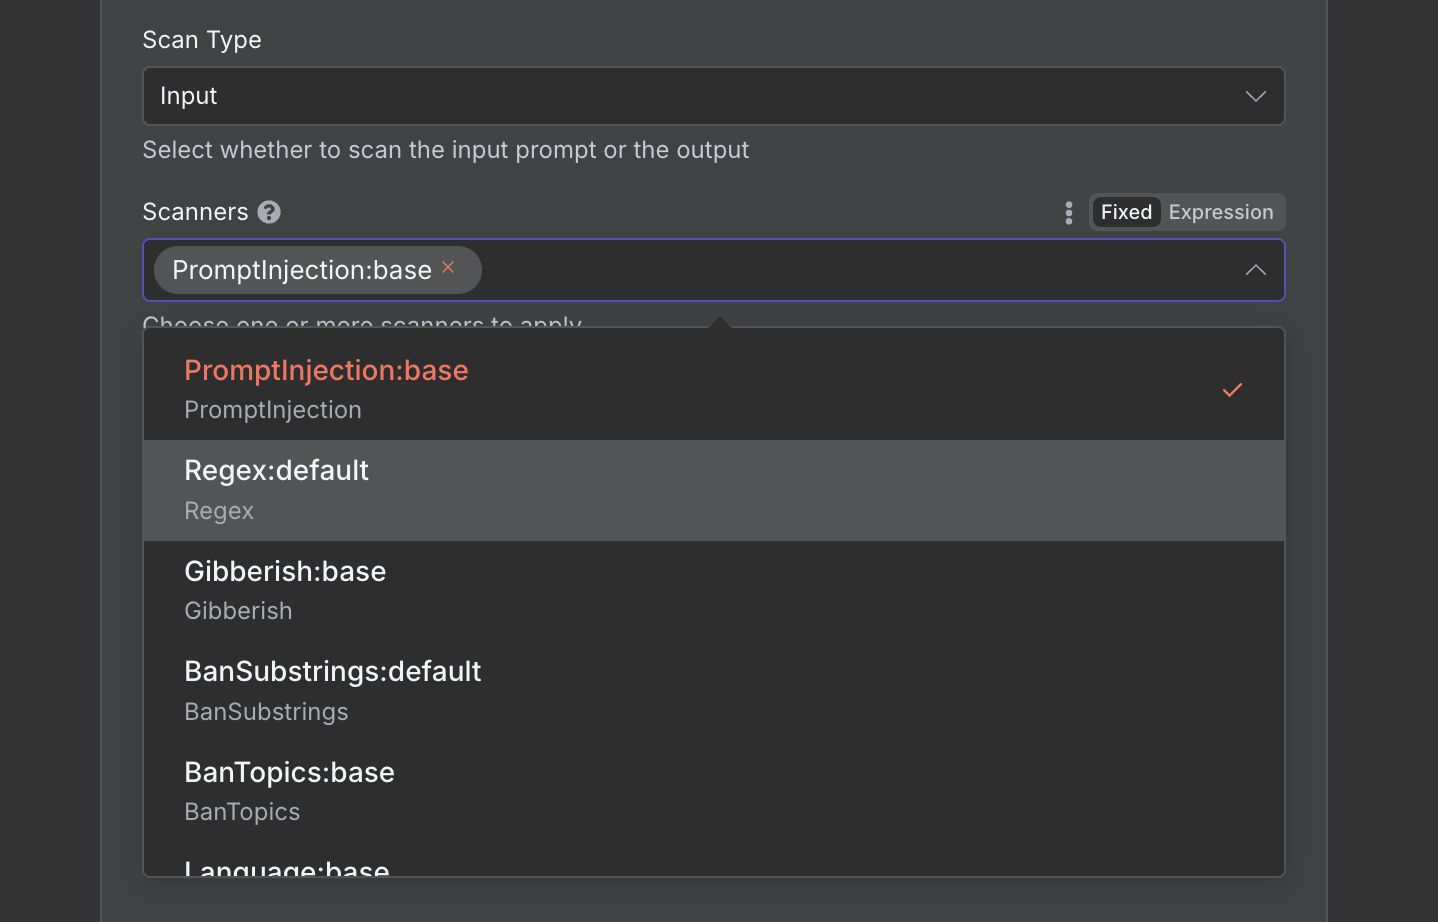
Task: Collapse the Scanners list using the up chevron
Action: [1255, 270]
